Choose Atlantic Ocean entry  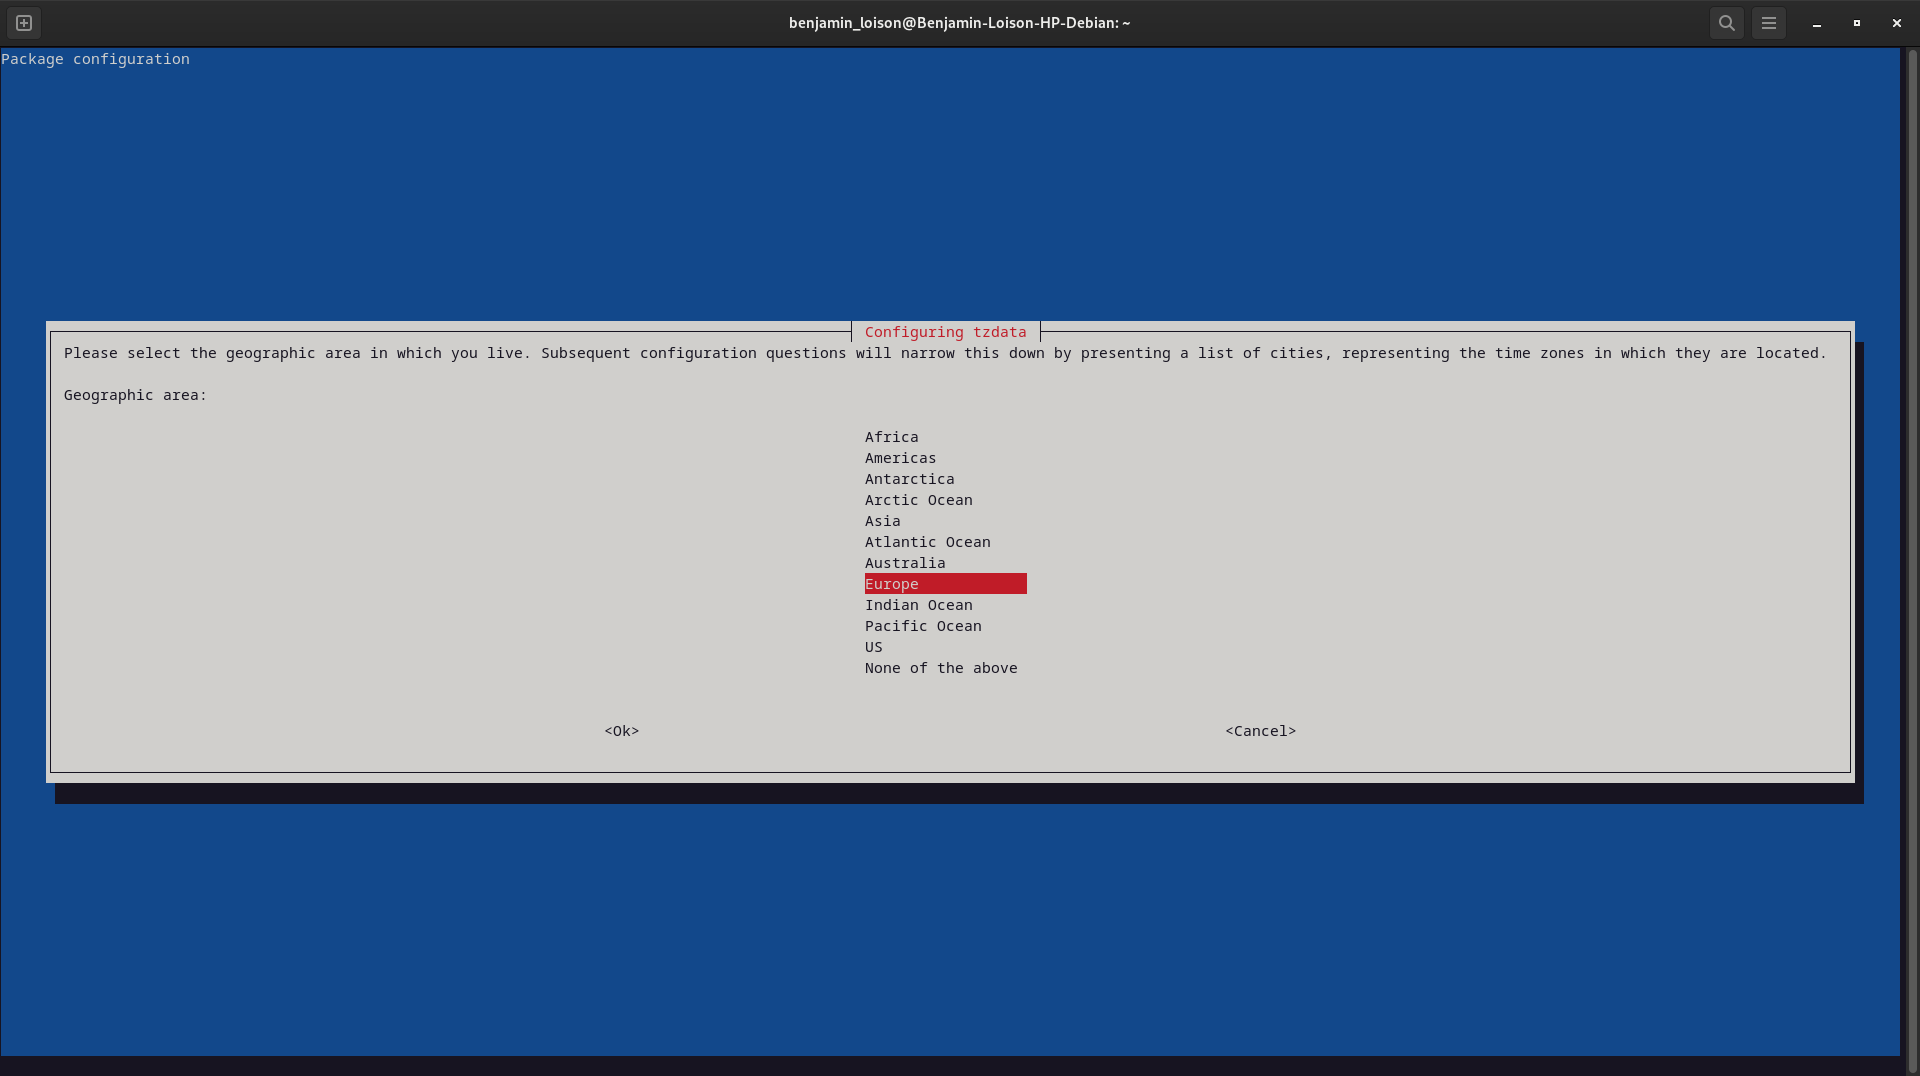(927, 542)
